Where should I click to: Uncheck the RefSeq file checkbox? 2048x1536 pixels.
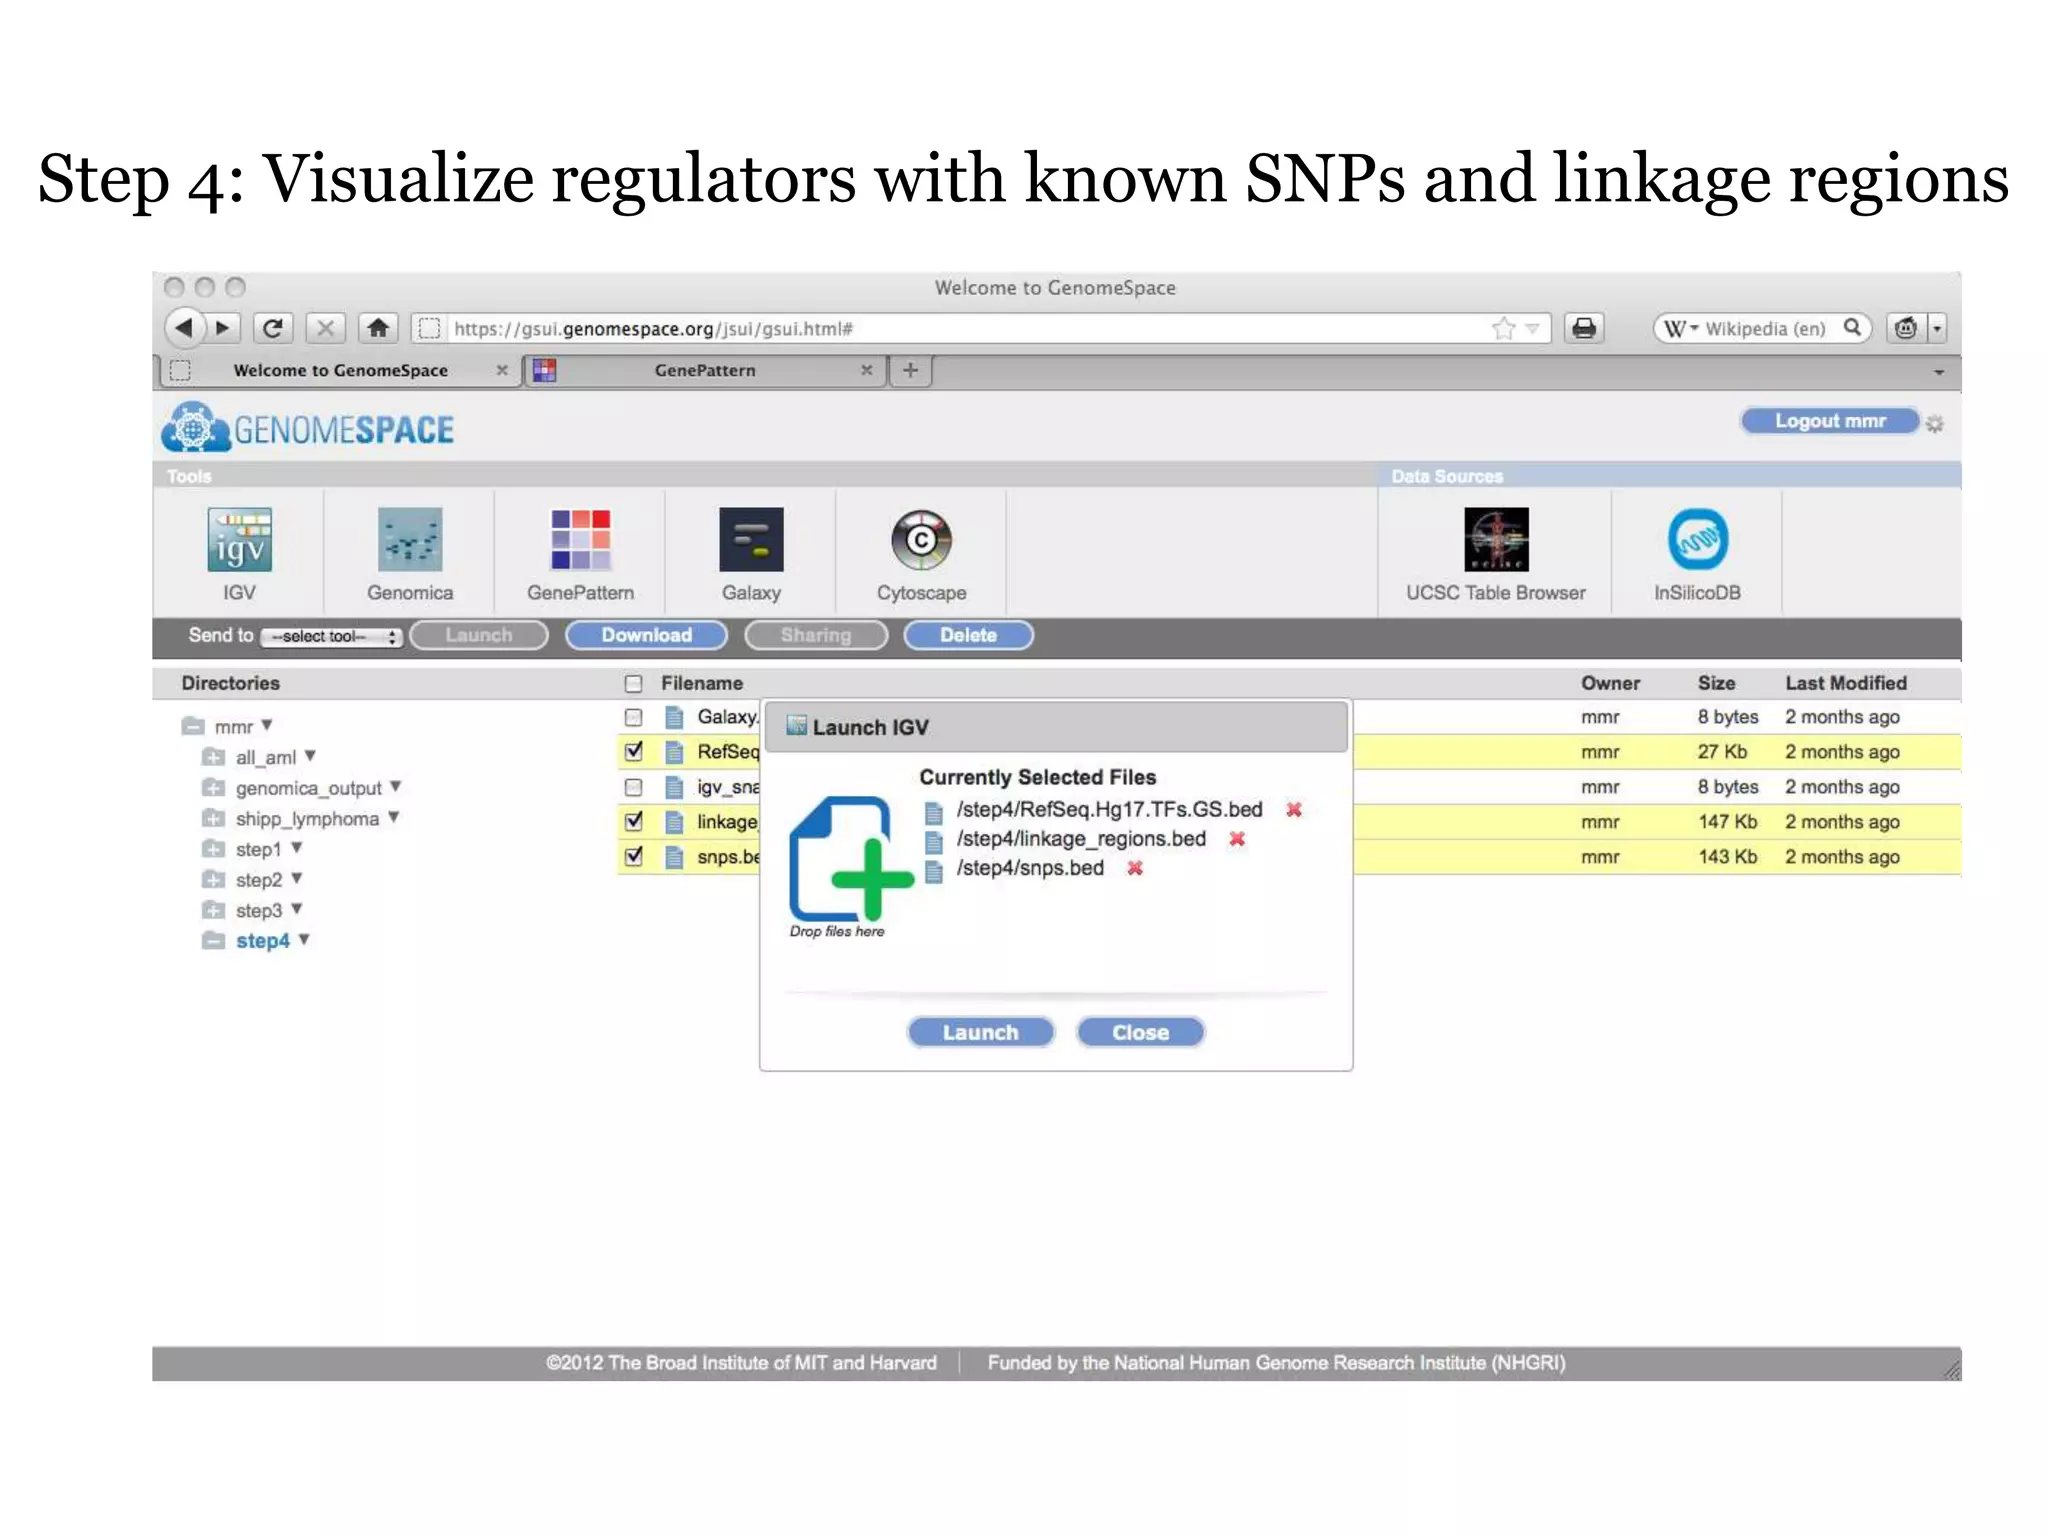click(x=633, y=751)
